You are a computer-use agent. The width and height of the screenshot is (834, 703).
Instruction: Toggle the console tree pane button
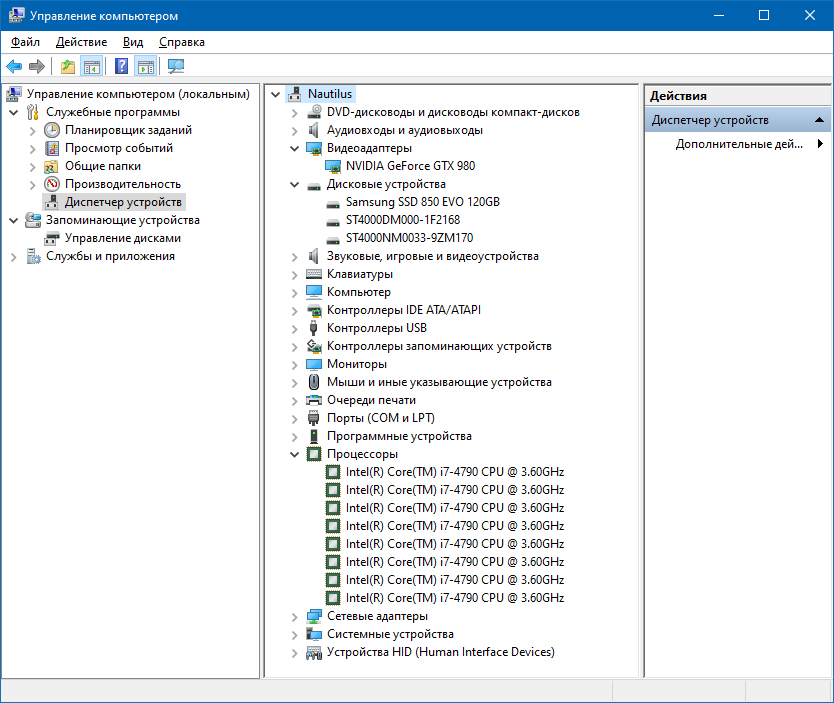coord(92,67)
